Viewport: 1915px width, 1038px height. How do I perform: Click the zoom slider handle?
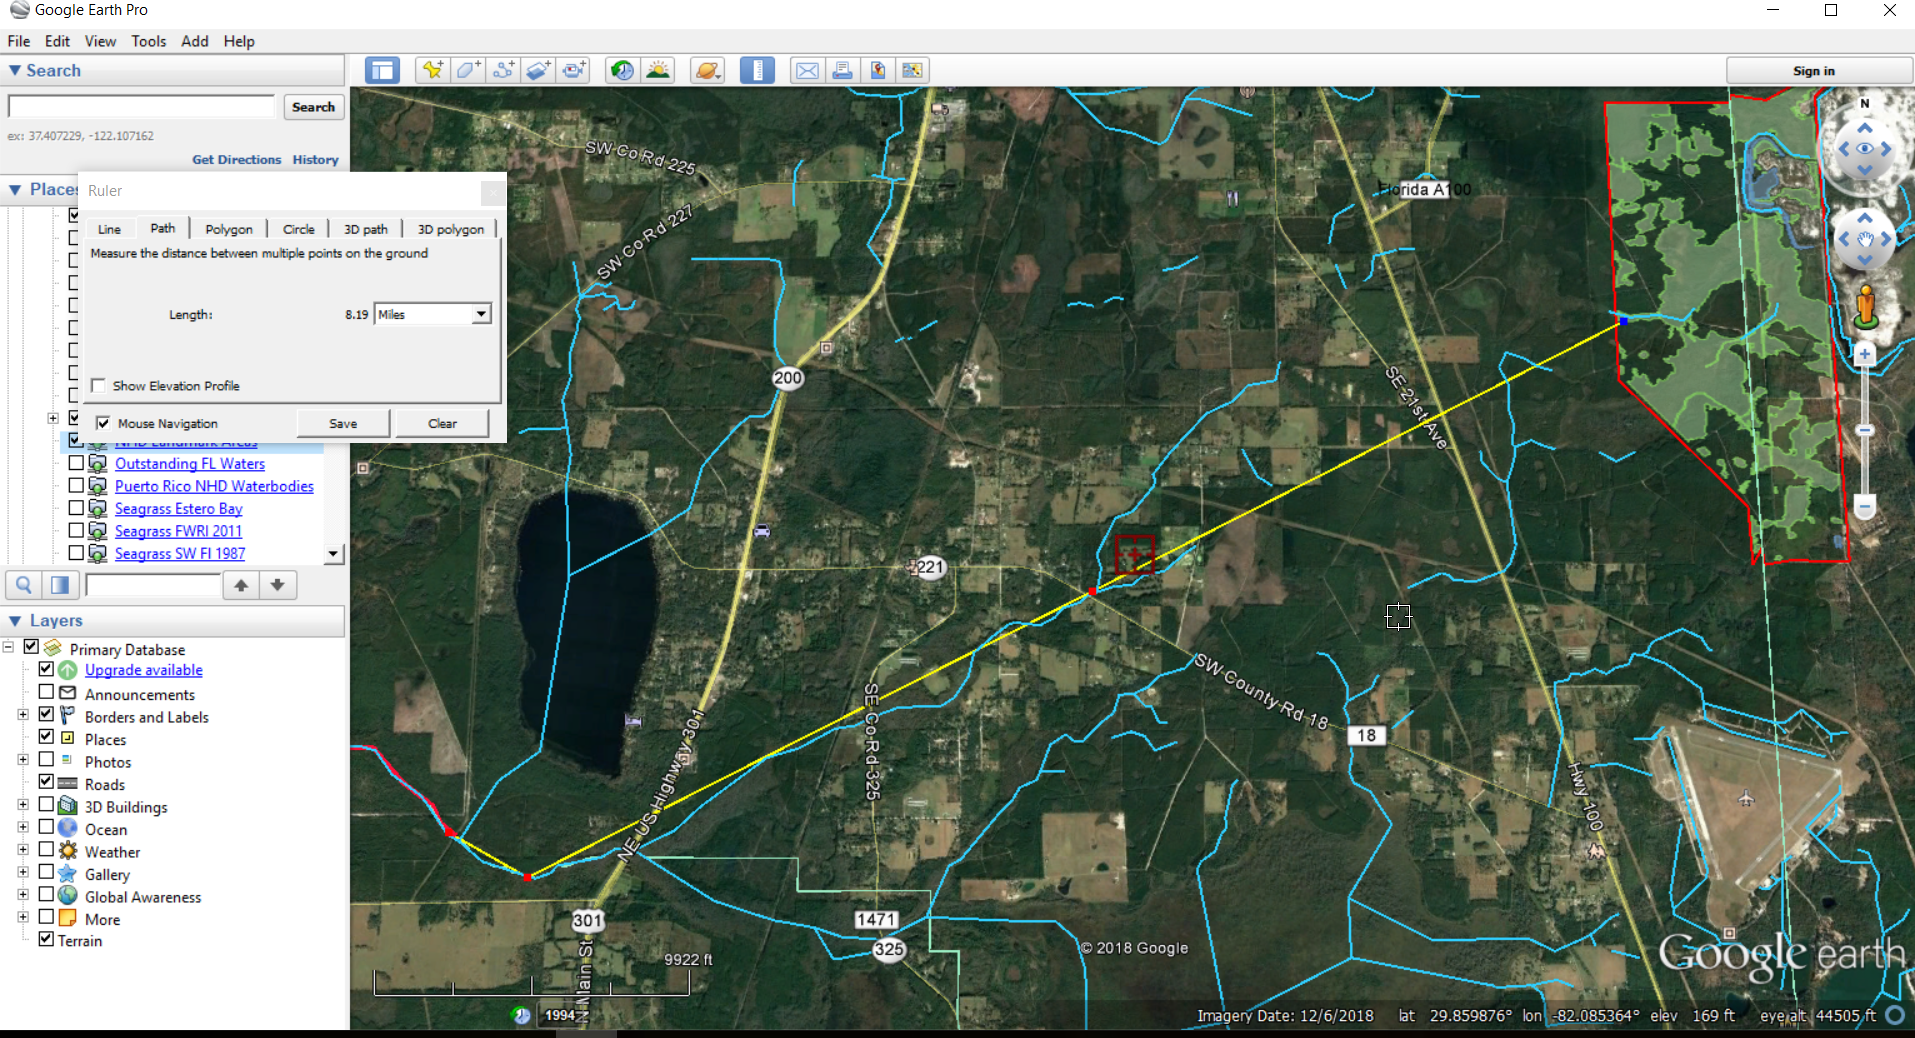coord(1864,430)
